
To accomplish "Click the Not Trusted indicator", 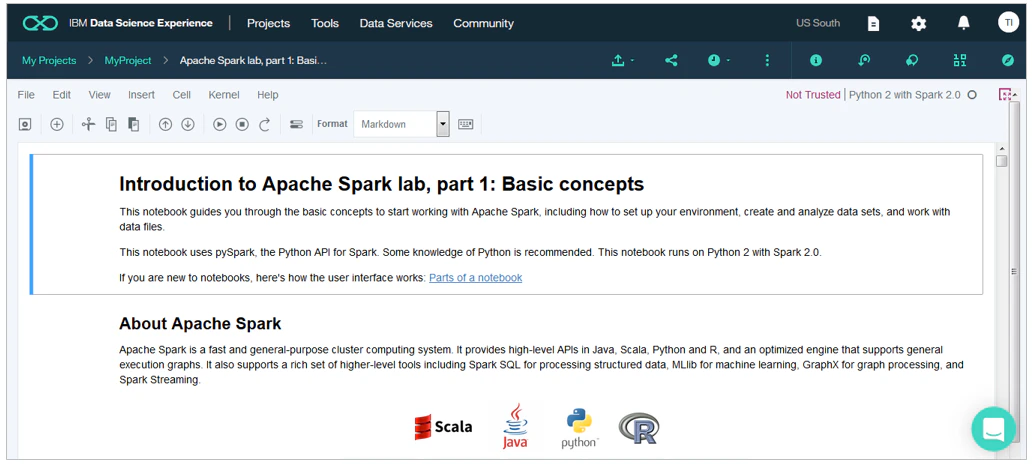I will [813, 95].
